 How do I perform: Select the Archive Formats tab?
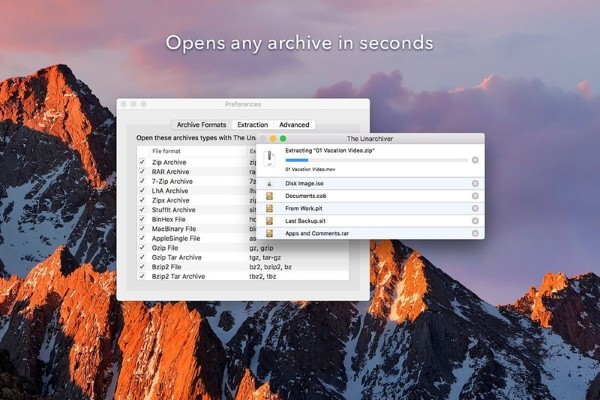point(201,125)
